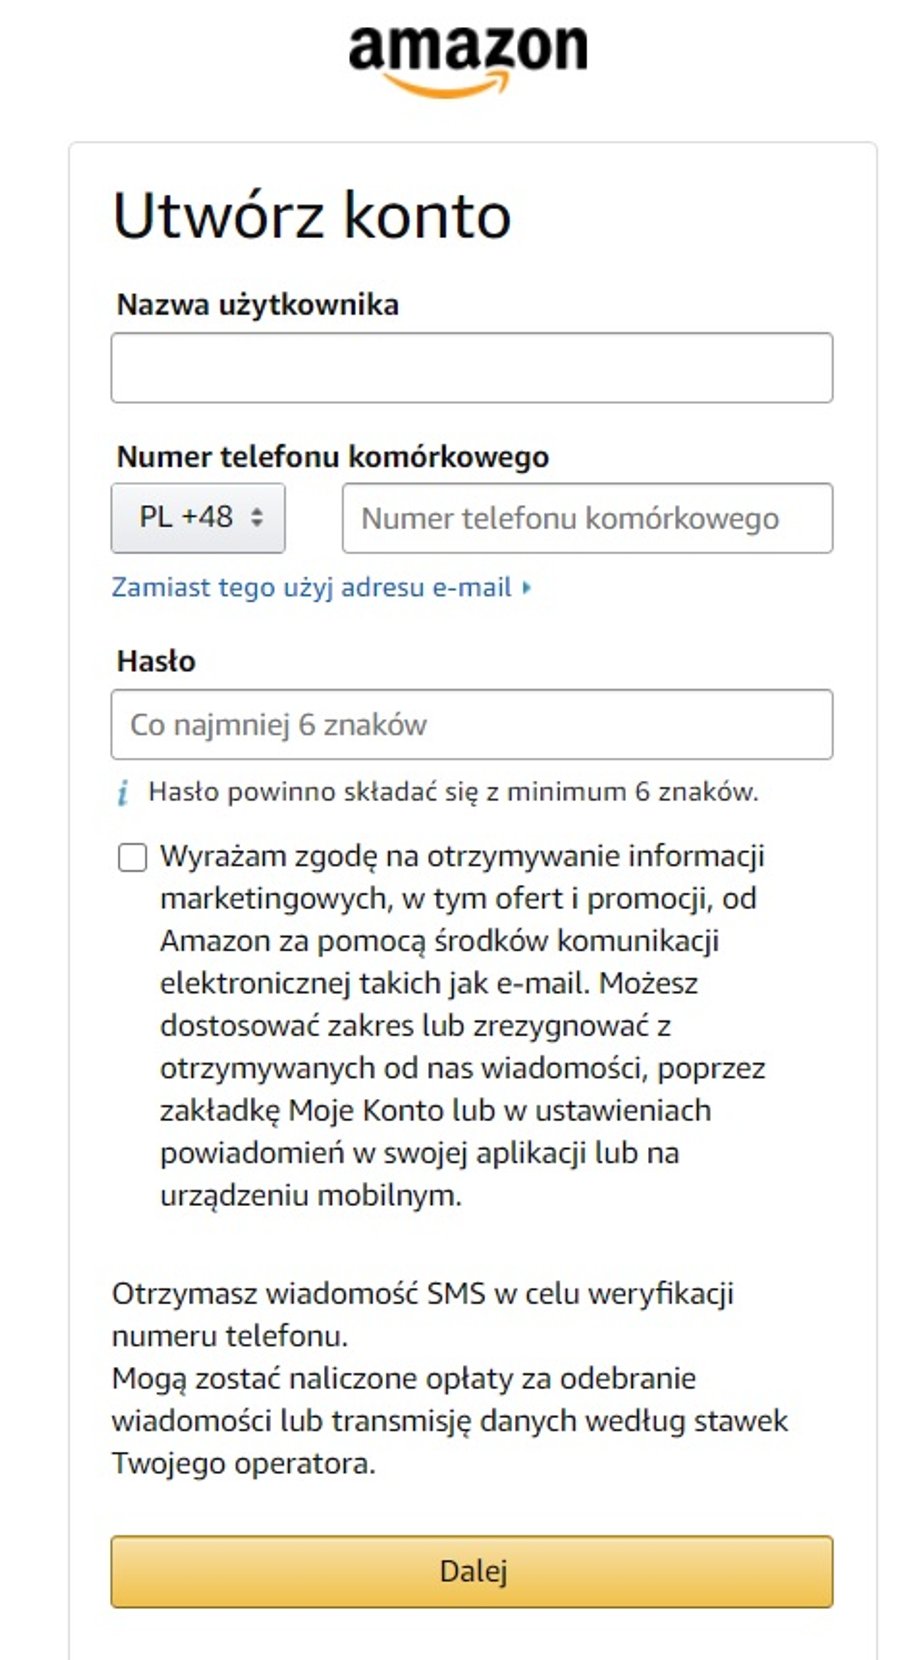The height and width of the screenshot is (1660, 920).
Task: Select the disclosure triangle next to 'Zamiast tego'
Action: tap(528, 587)
